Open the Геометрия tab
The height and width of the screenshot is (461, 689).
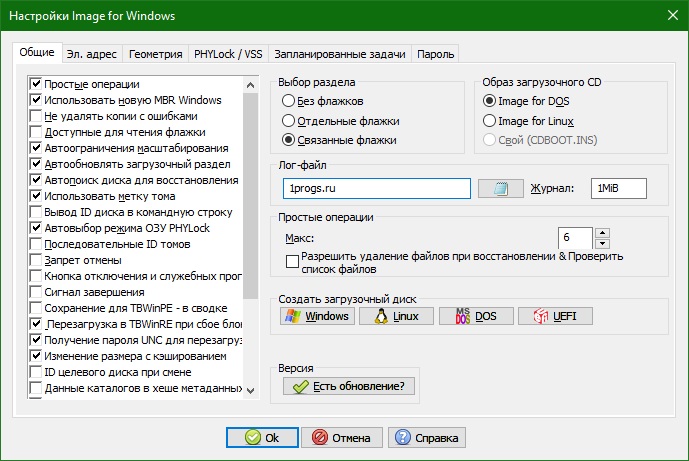pos(156,54)
